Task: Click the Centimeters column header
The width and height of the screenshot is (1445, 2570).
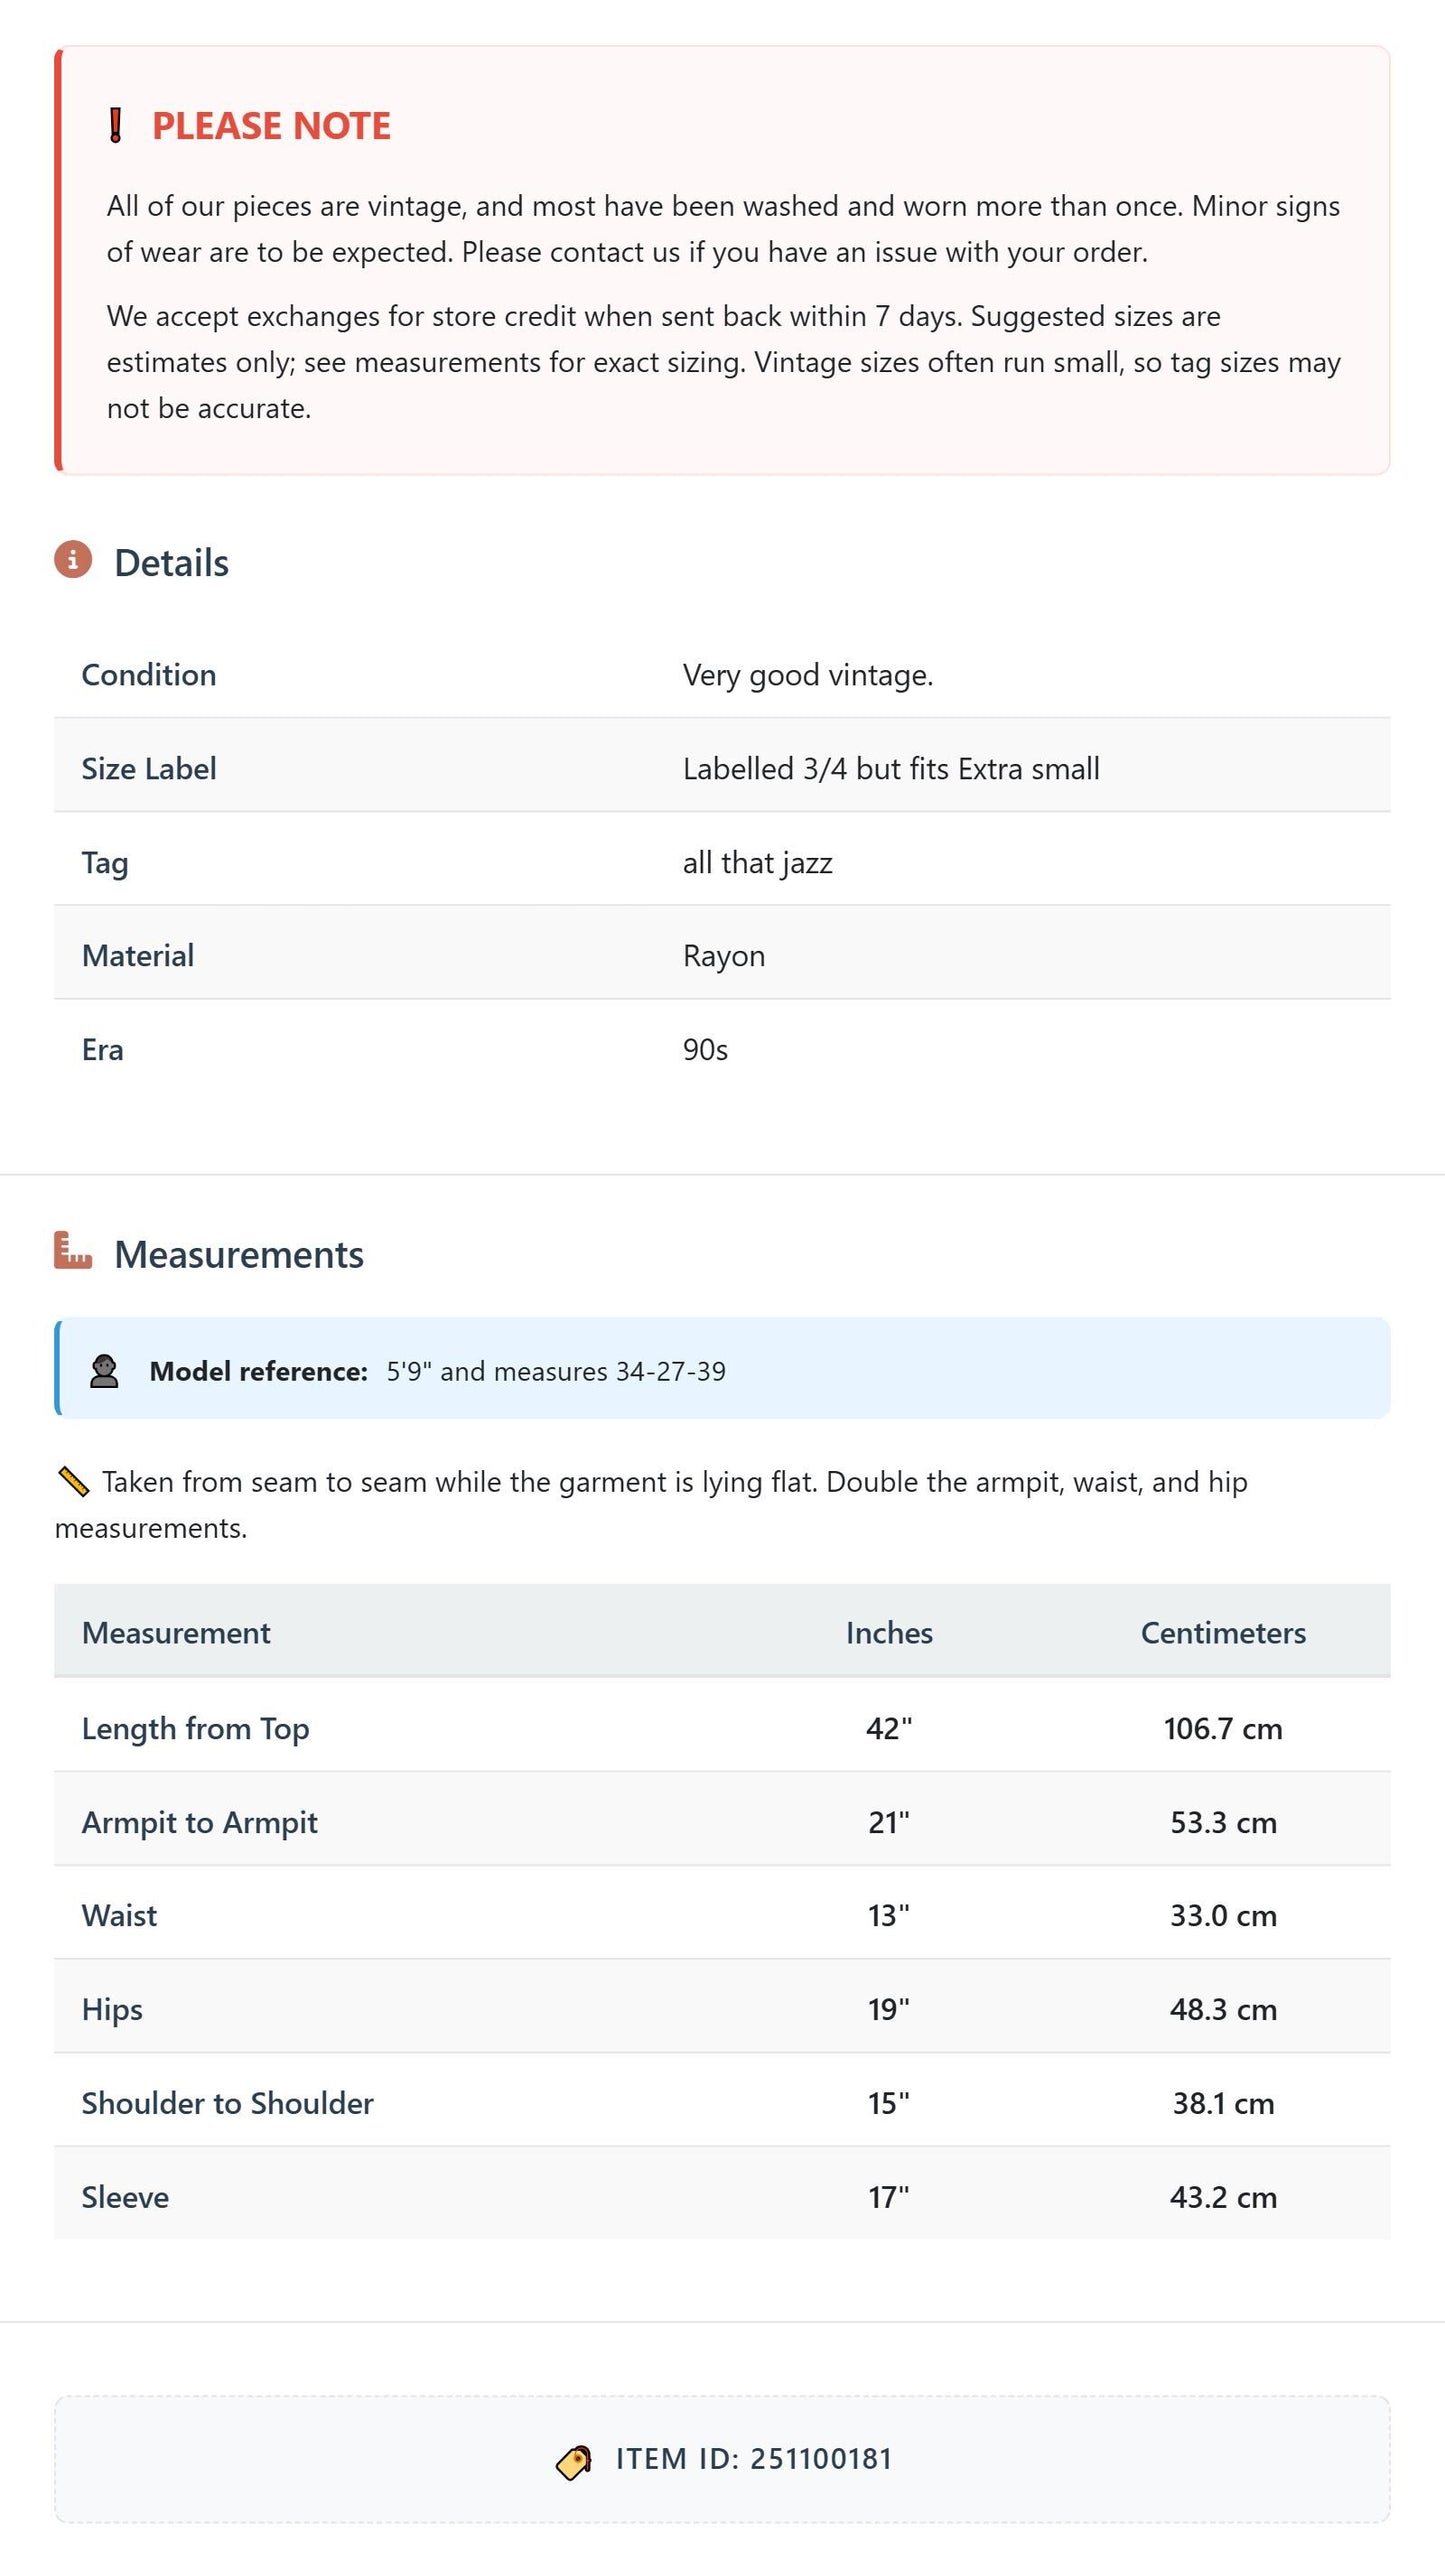Action: click(x=1223, y=1633)
